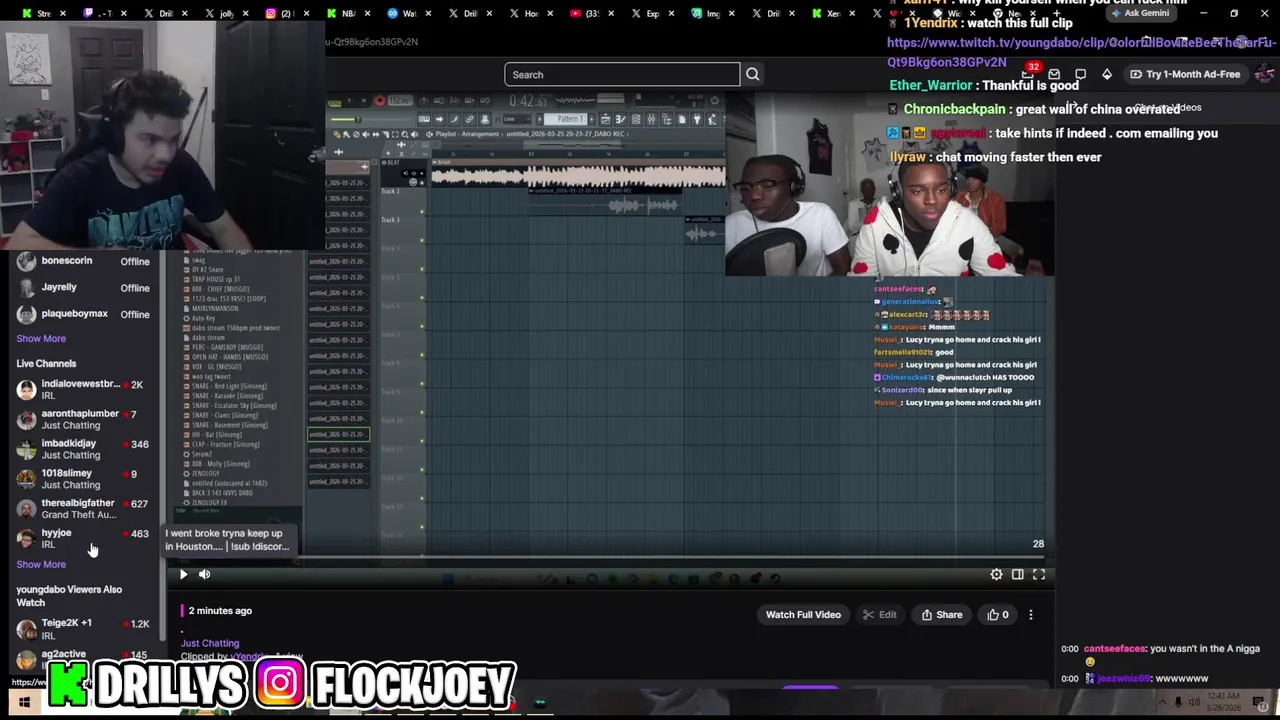The width and height of the screenshot is (1280, 720).
Task: Open indialovewestbr live channel
Action: (x=83, y=389)
